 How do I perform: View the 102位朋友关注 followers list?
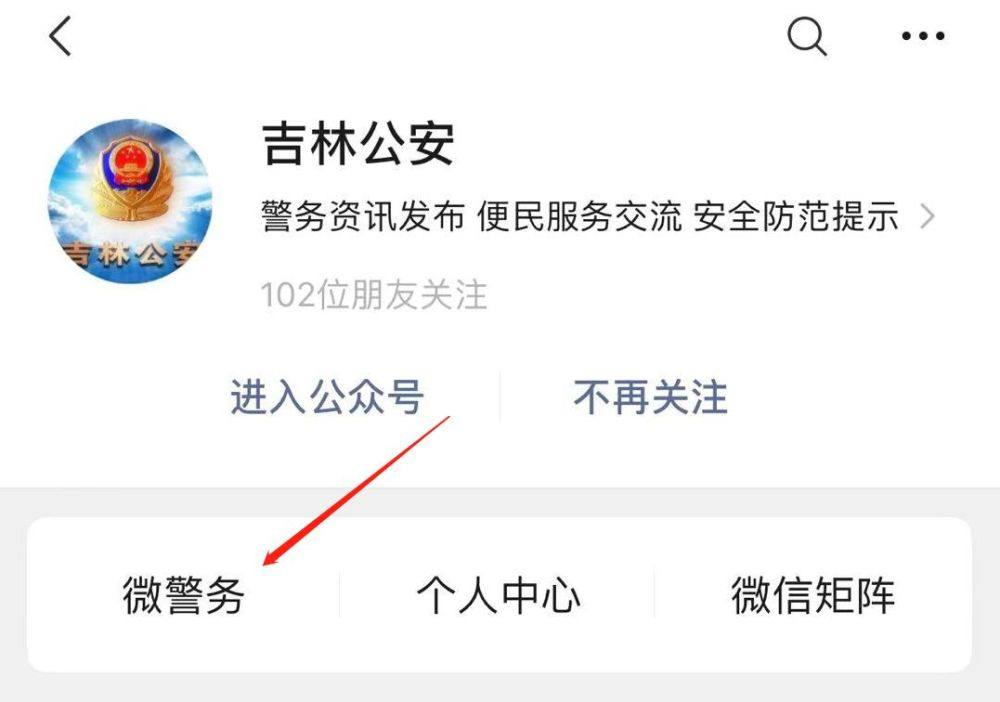click(374, 295)
